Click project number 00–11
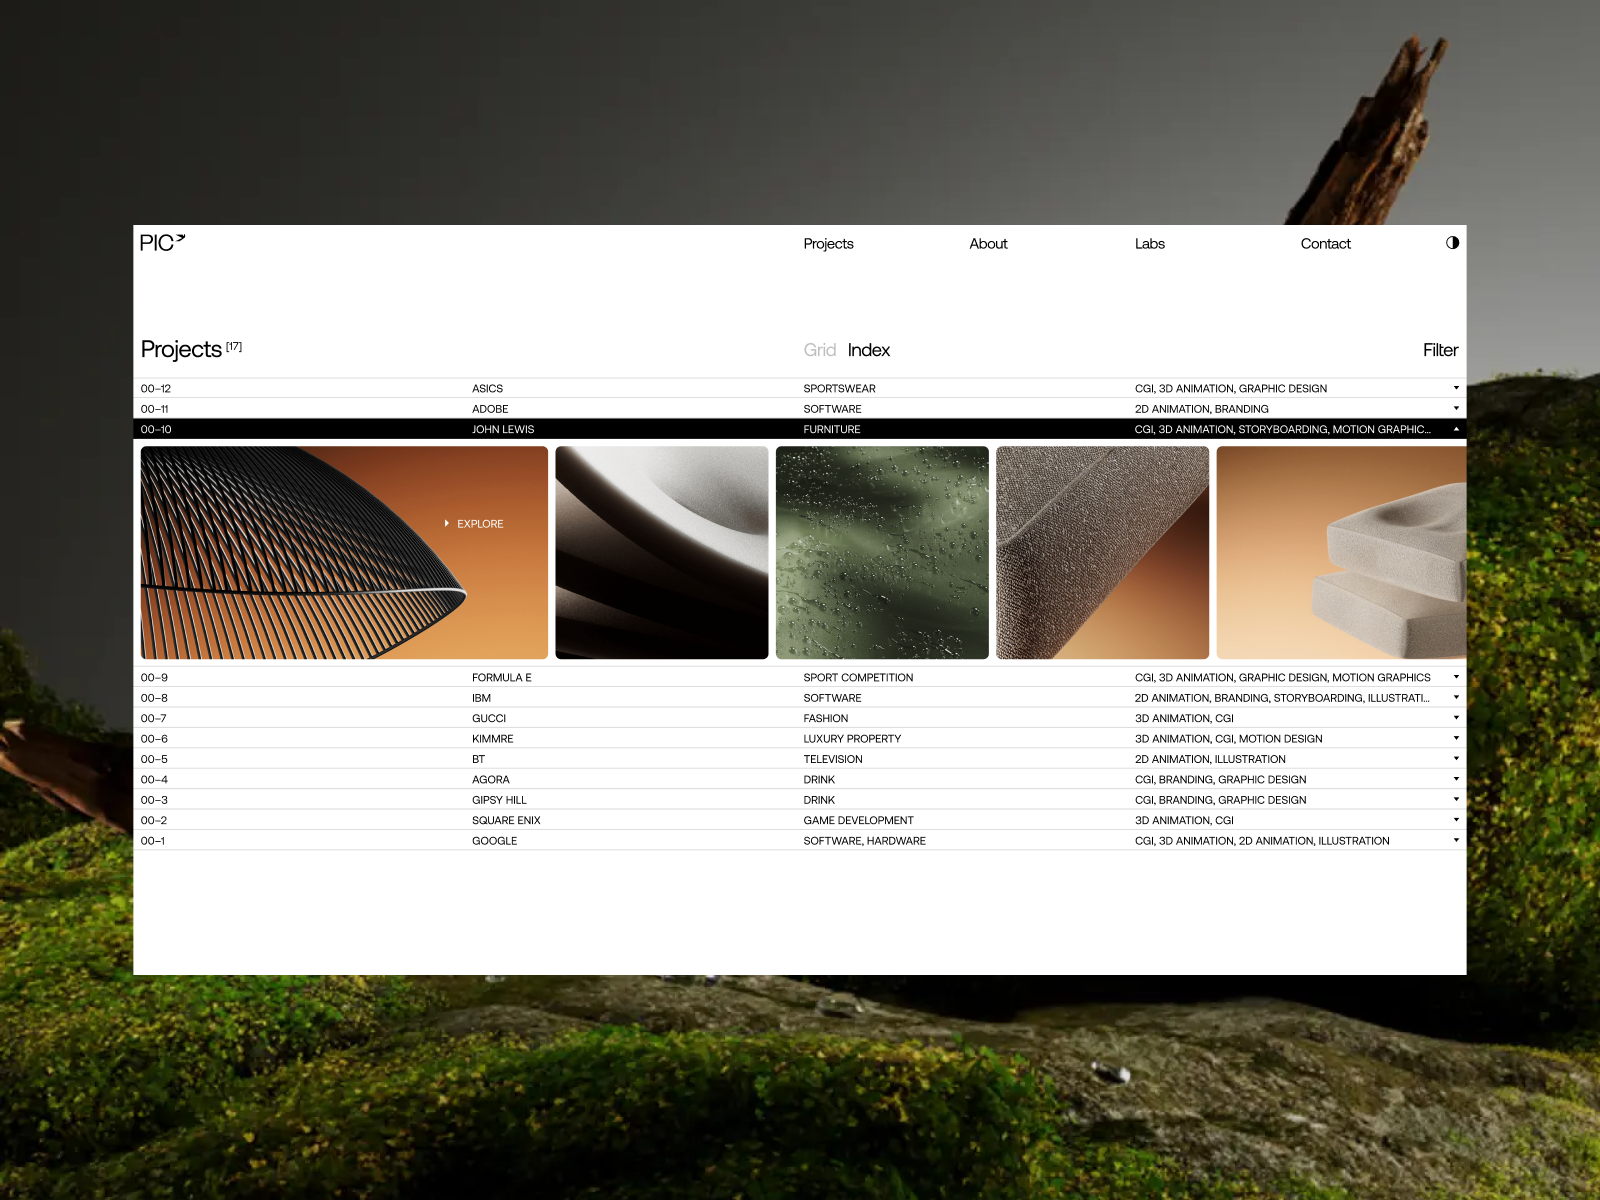1600x1200 pixels. (x=154, y=409)
